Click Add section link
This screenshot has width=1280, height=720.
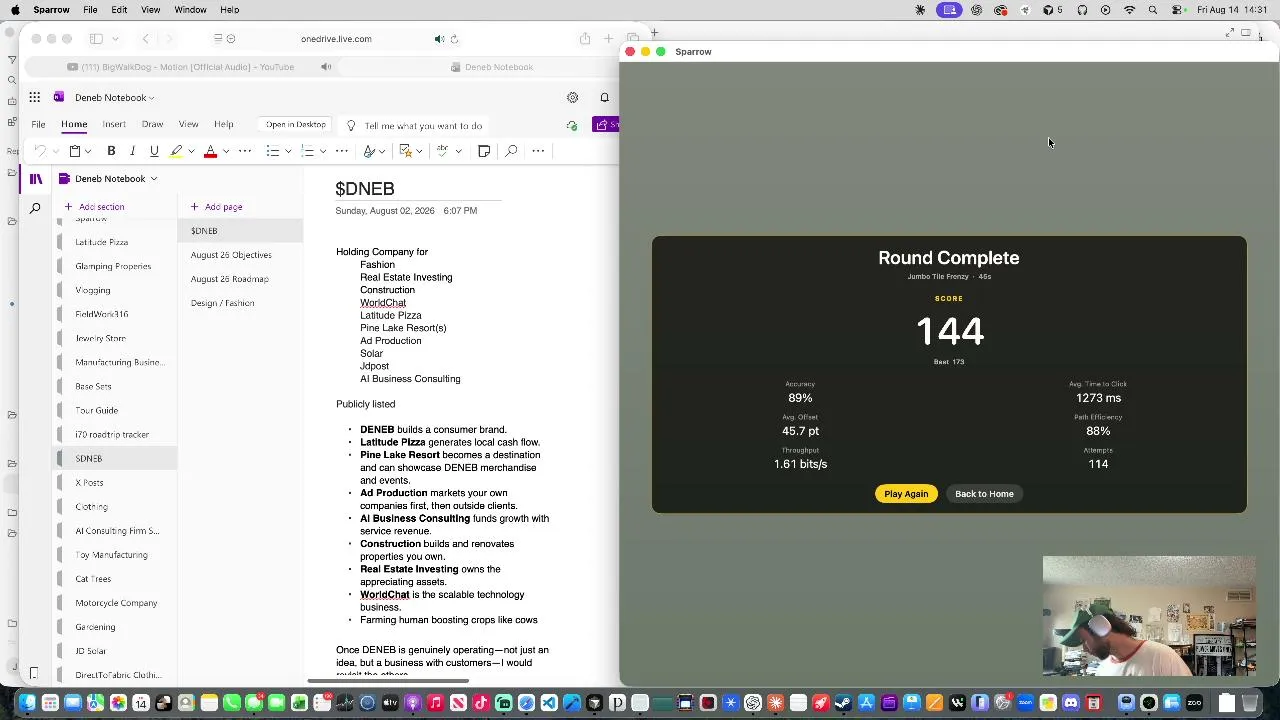95,207
